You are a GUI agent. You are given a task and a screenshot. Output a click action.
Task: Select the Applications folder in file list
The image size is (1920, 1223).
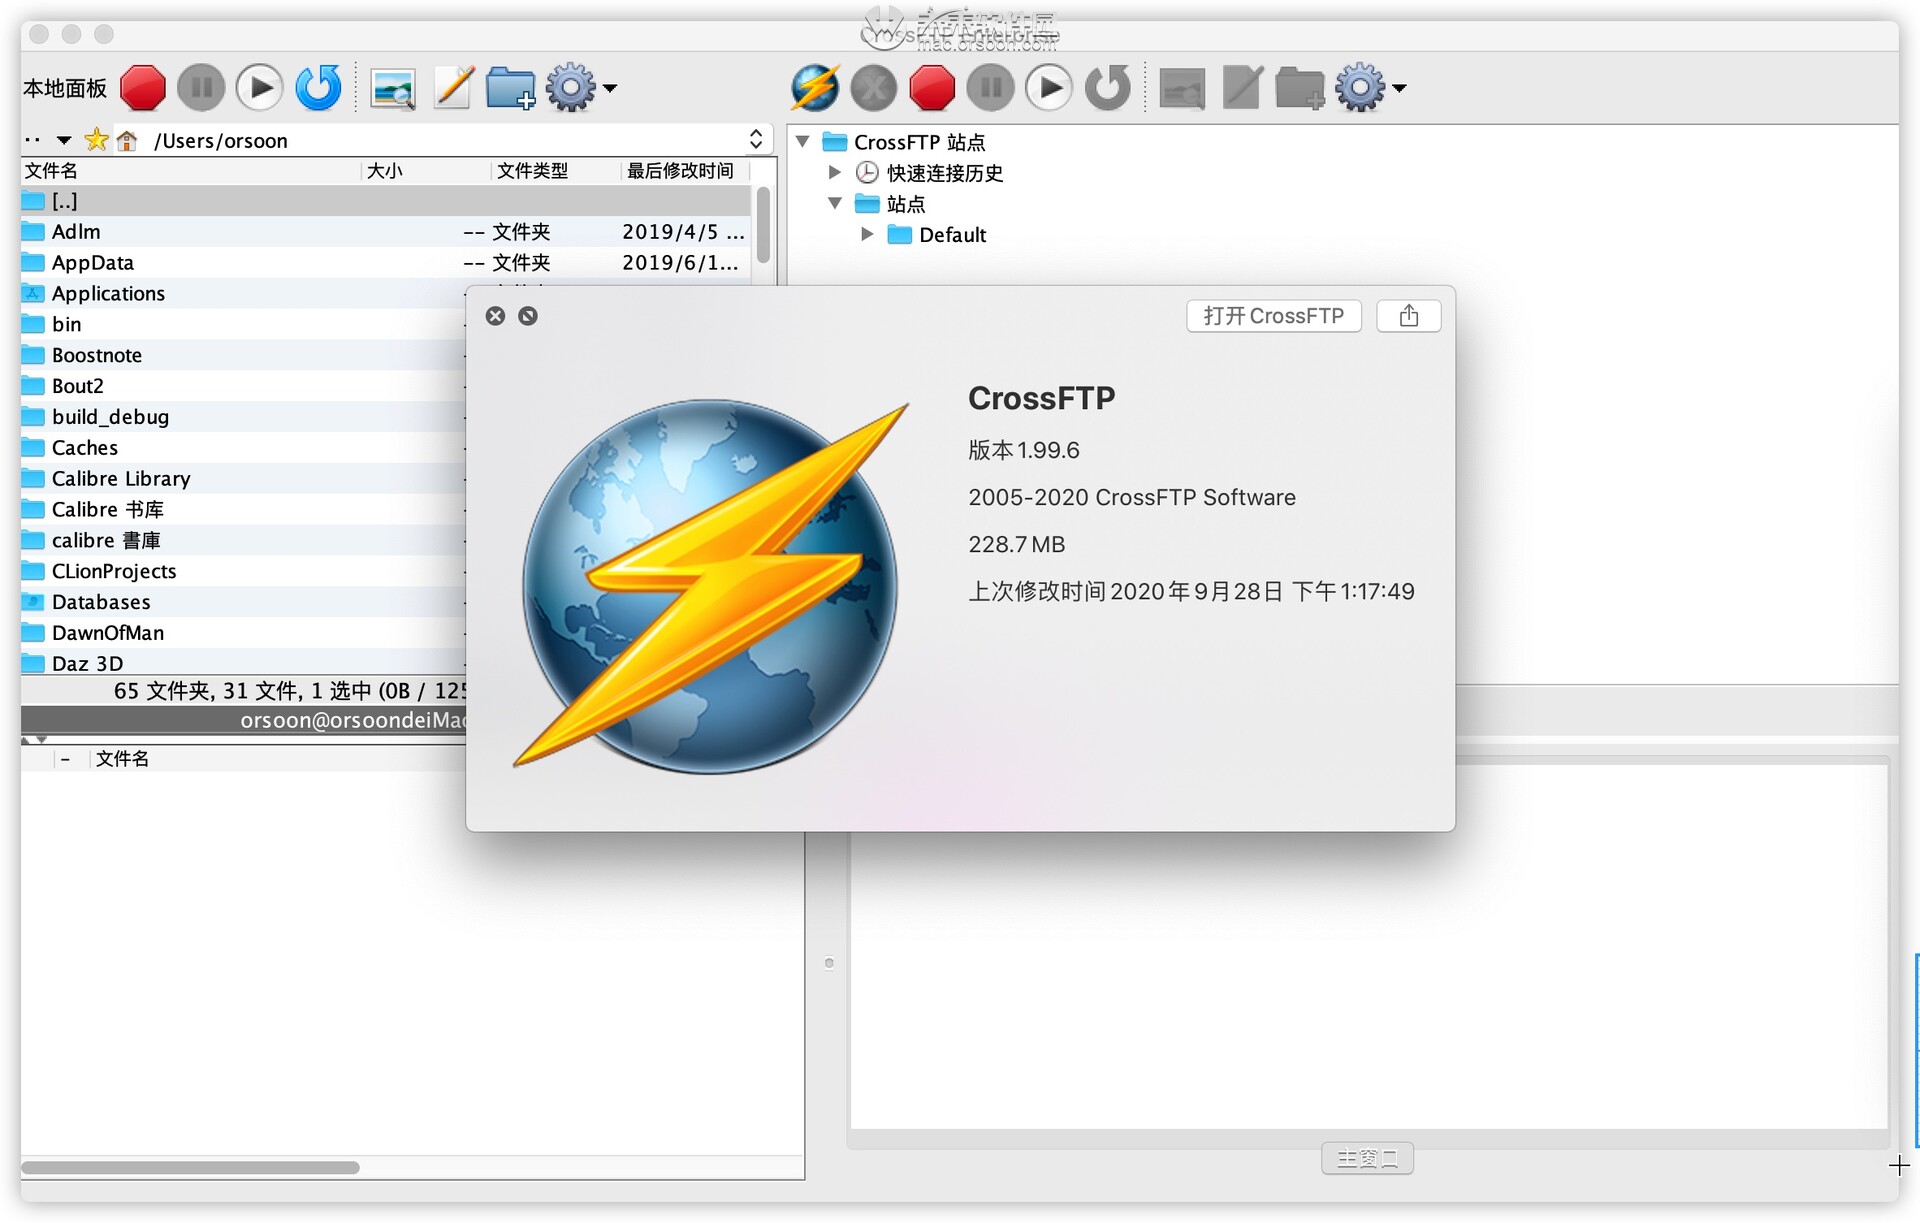point(108,293)
